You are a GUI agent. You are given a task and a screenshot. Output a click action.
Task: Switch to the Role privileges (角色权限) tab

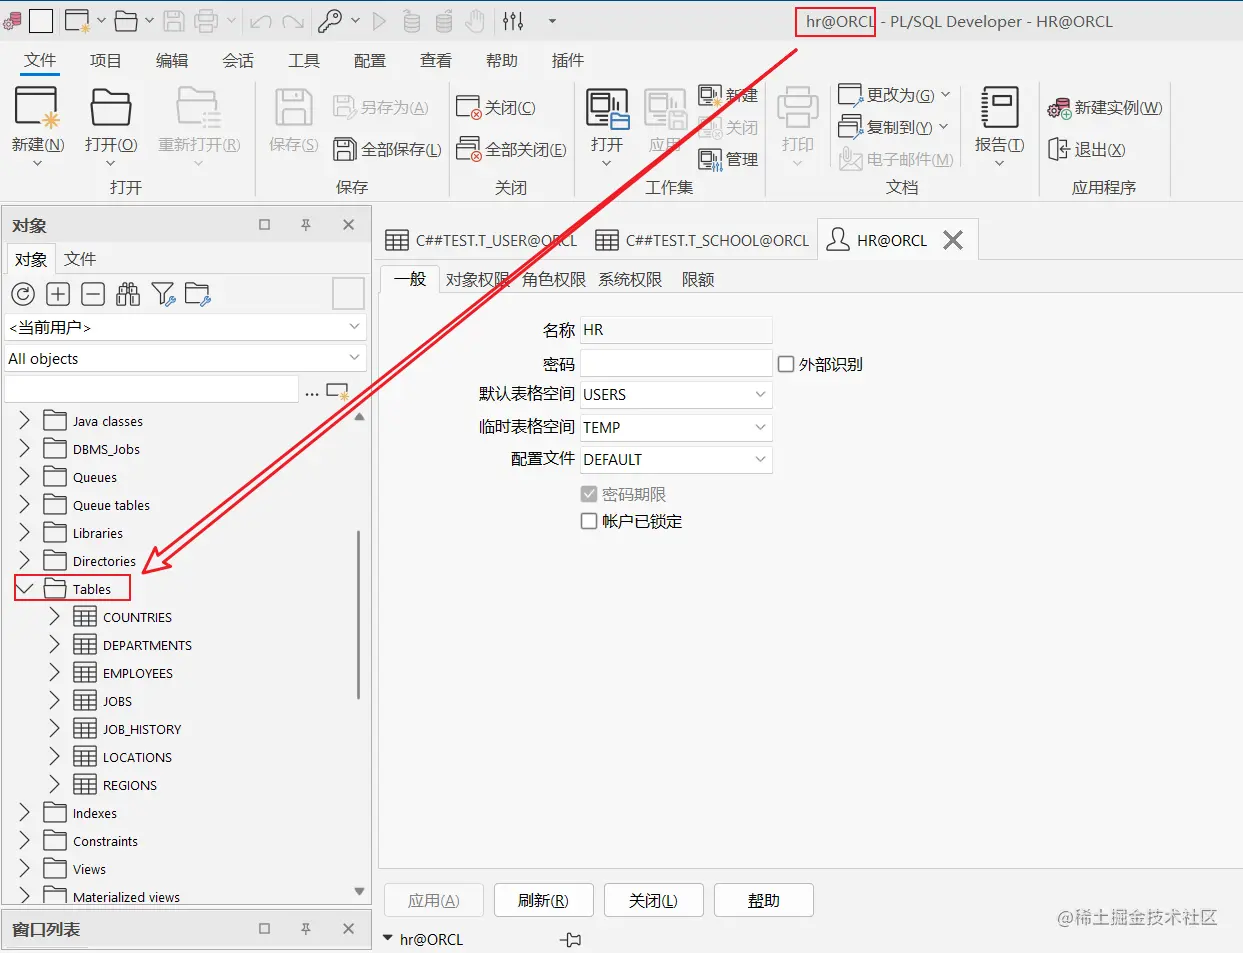(554, 279)
